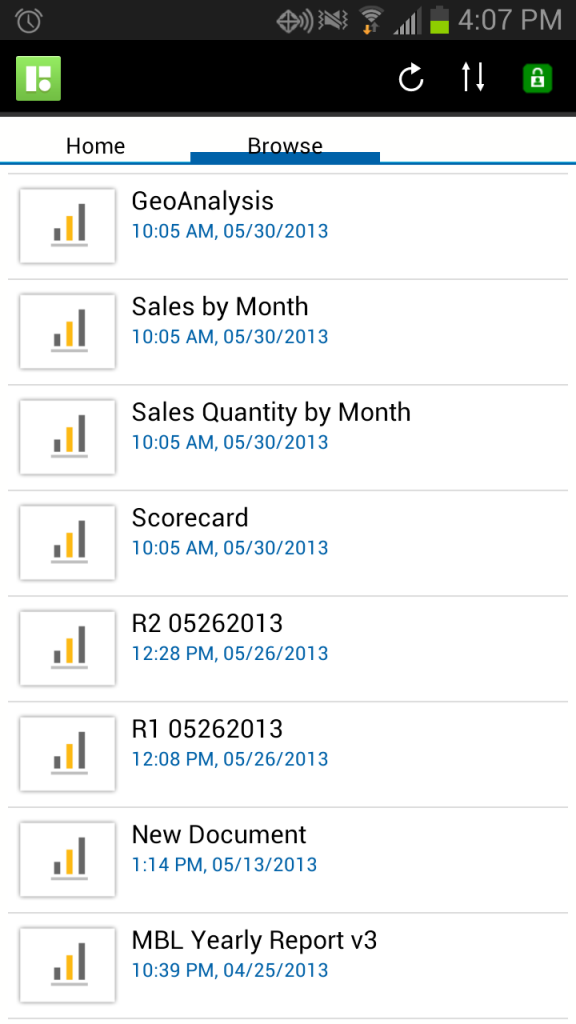Open the Scorecard report title

click(x=190, y=518)
